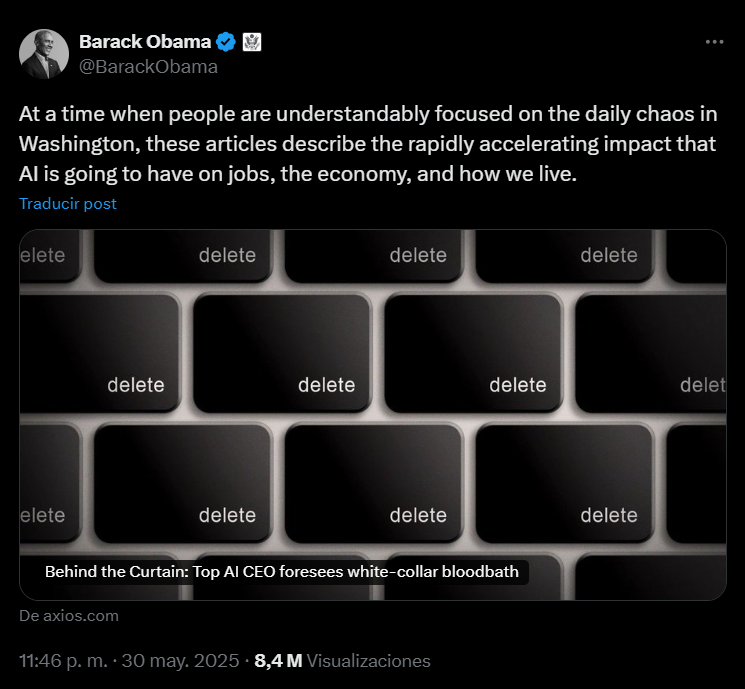Click the Visualizaciones label

point(368,661)
